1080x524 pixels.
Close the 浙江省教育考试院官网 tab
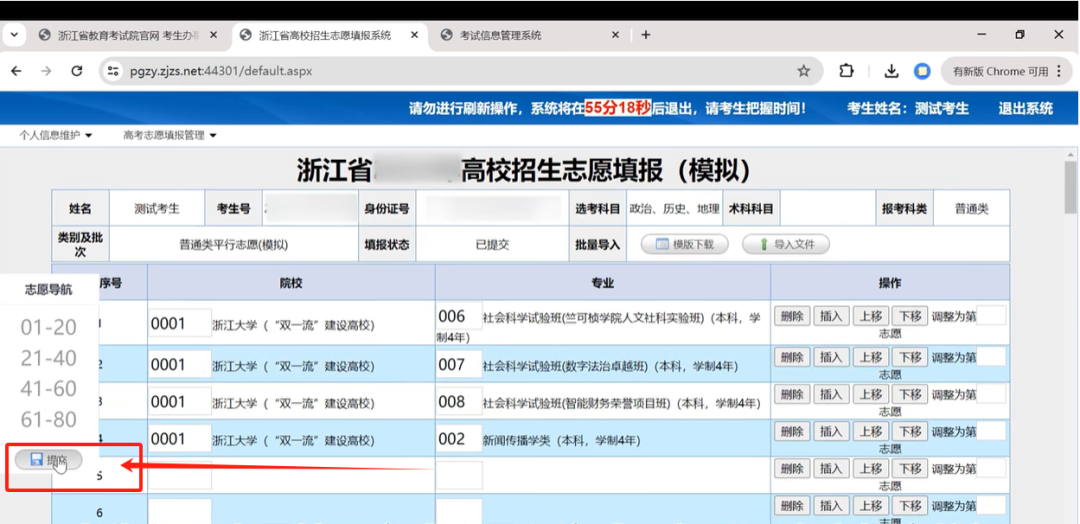tap(214, 35)
